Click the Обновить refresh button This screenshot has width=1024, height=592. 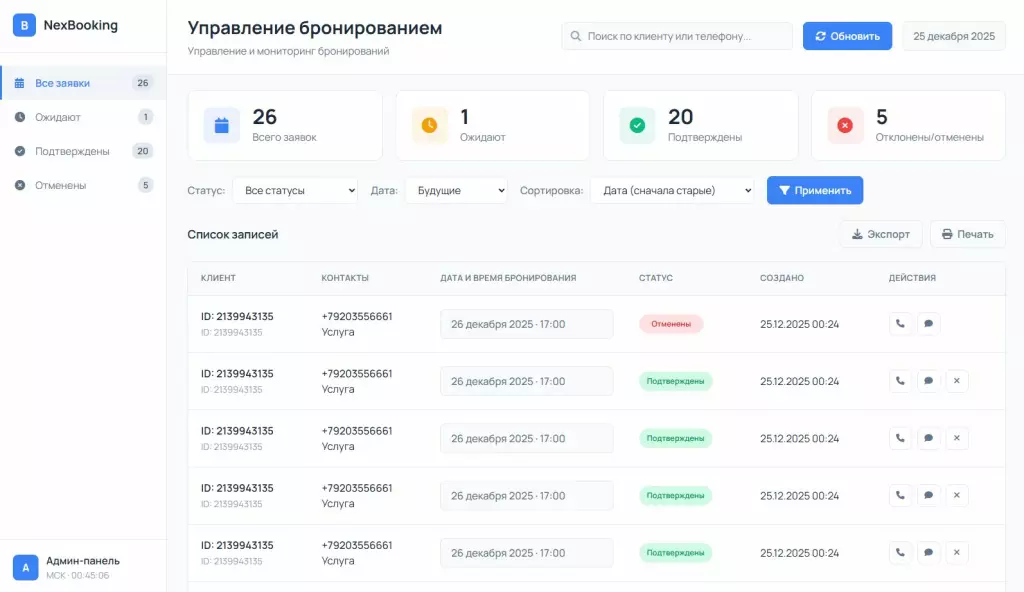click(847, 35)
